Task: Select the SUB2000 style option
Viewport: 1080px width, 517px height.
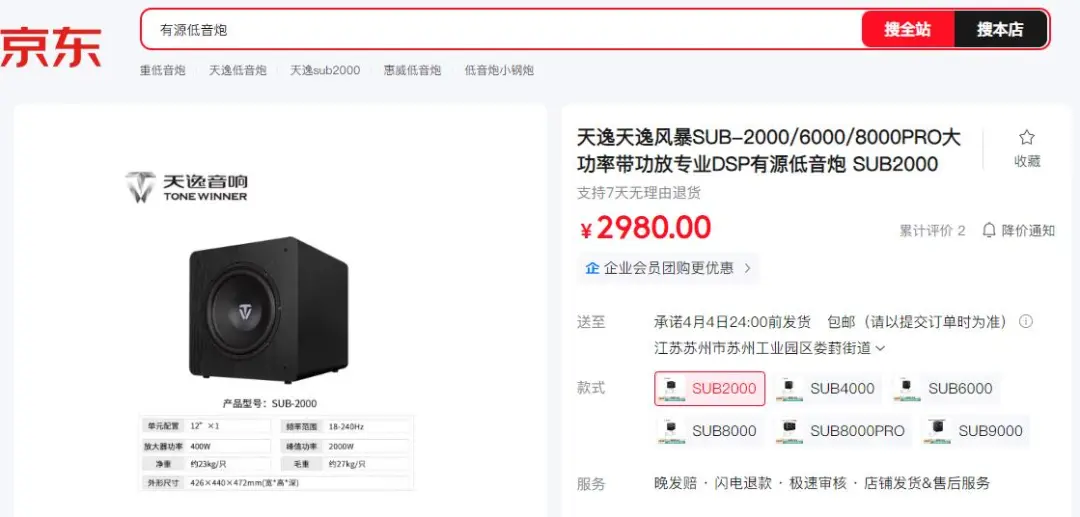Action: (709, 388)
